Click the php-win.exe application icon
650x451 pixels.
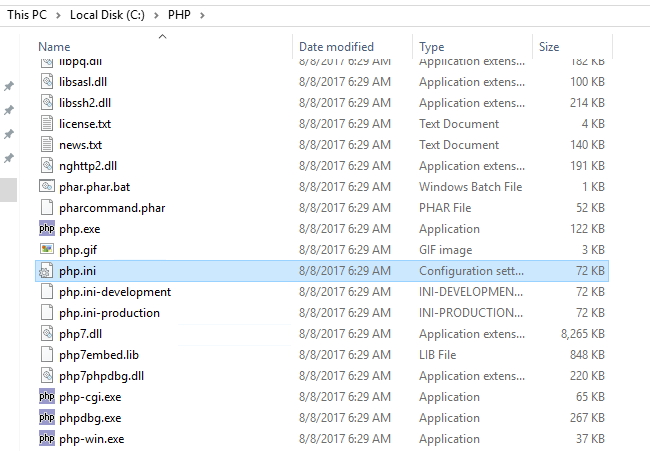coord(47,439)
